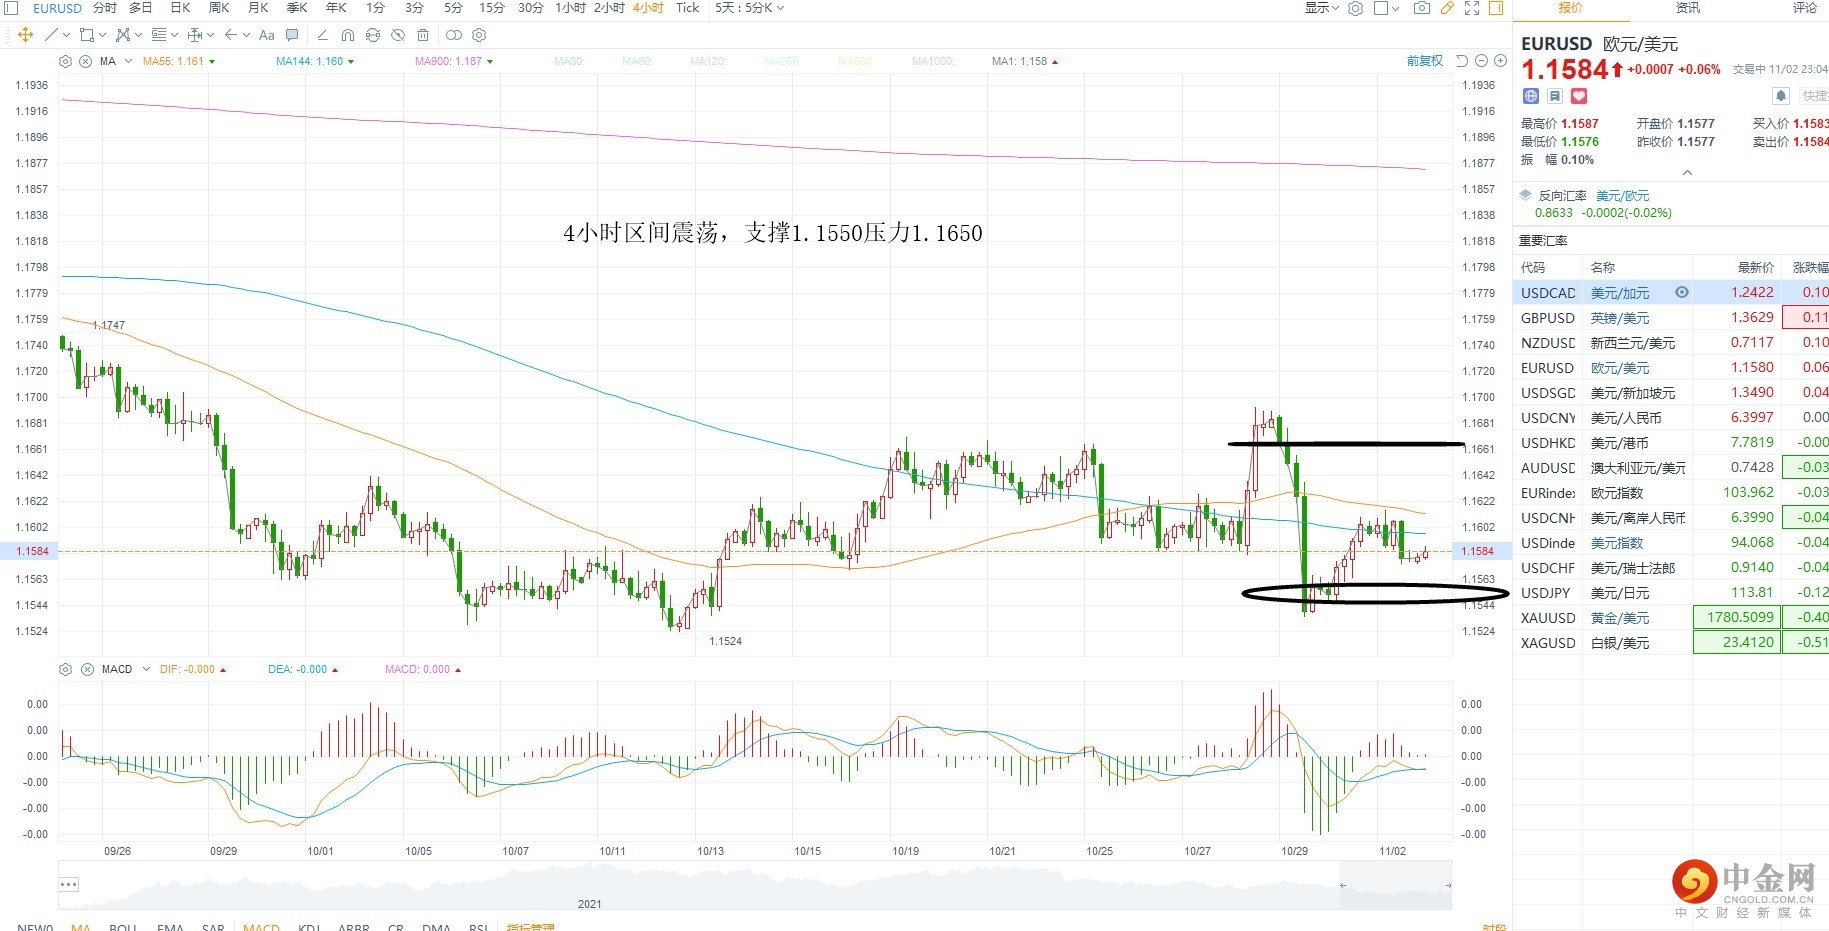Image resolution: width=1829 pixels, height=931 pixels.
Task: Open the rectangle tool dropdown arrow
Action: tap(102, 35)
